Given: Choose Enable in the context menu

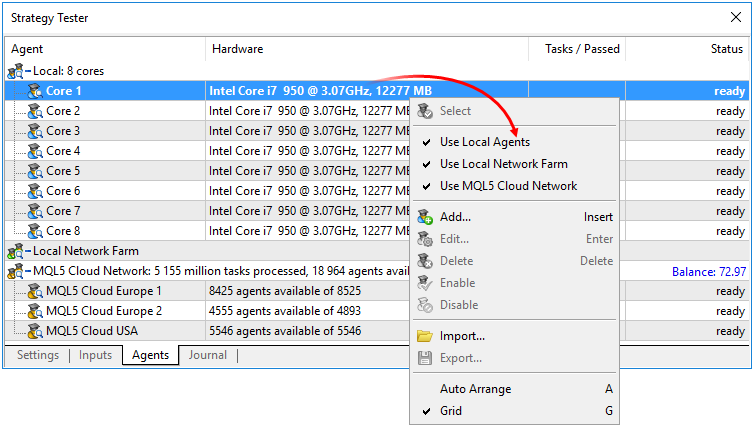Looking at the screenshot, I should [515, 283].
